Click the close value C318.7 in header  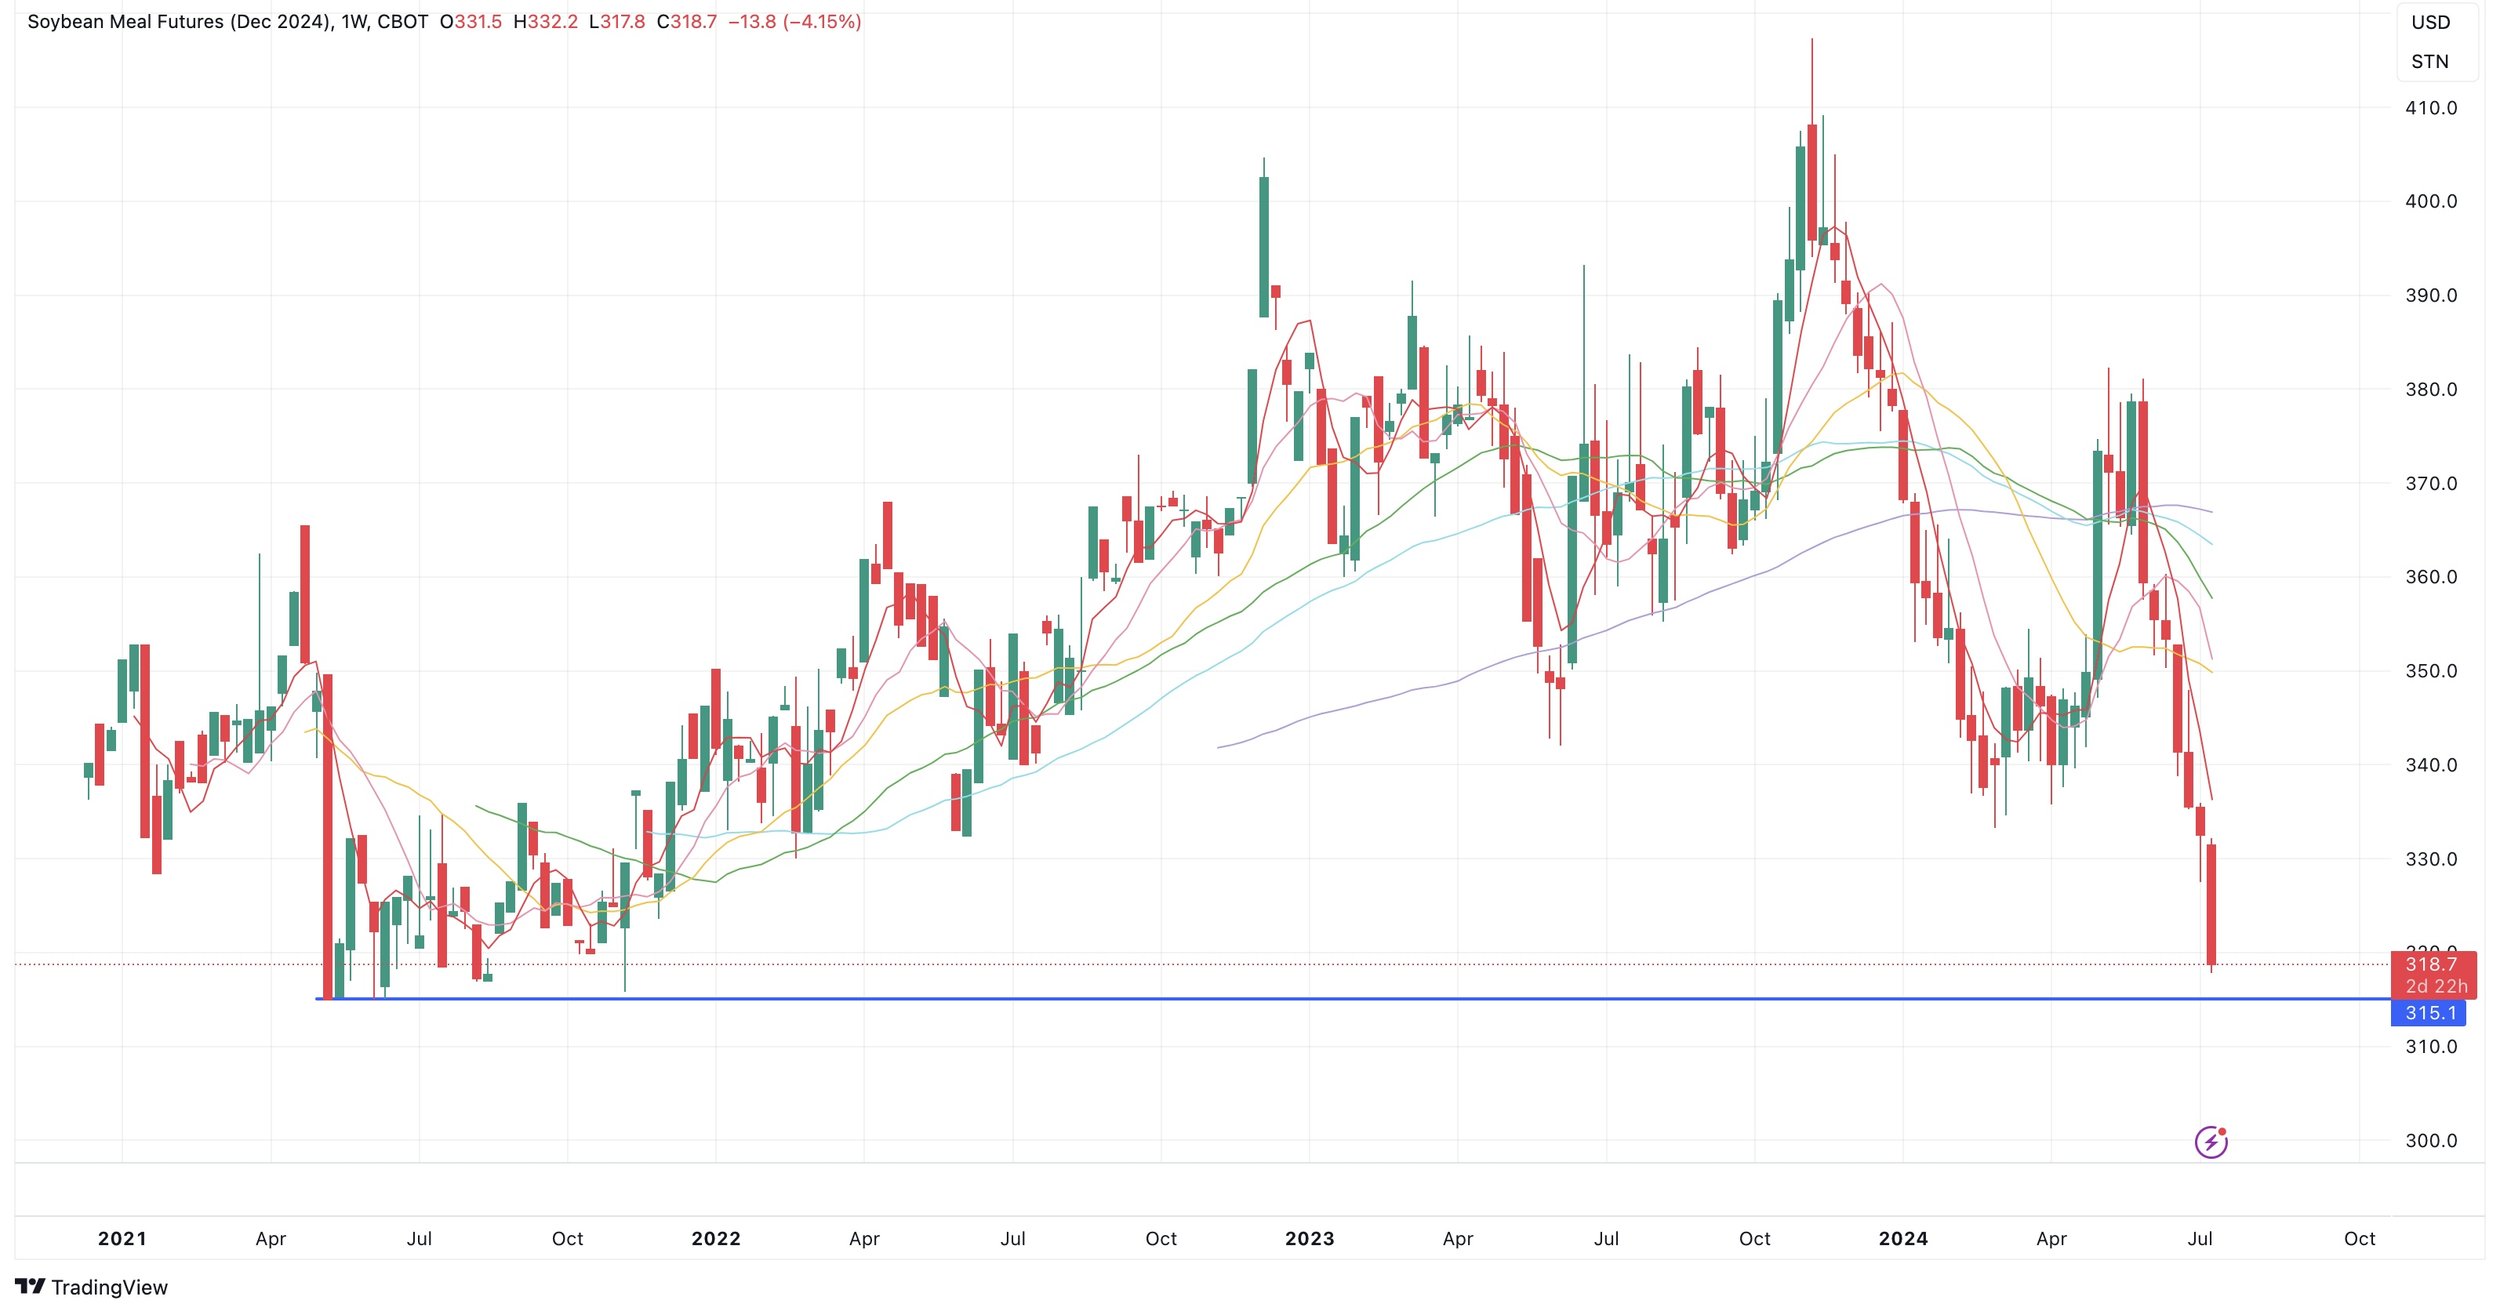[x=687, y=22]
